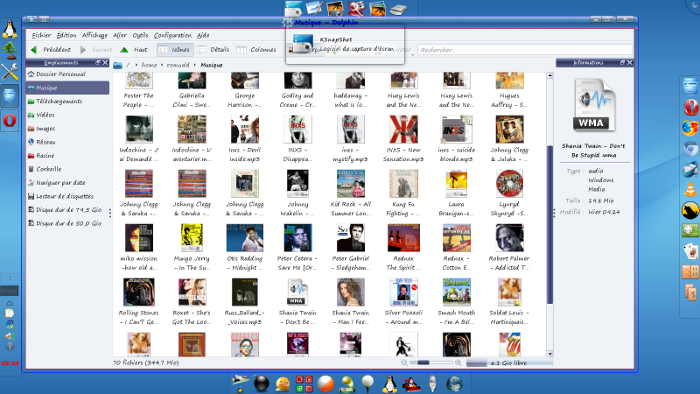The image size is (700, 394).
Task: Click the free disk space bar
Action: [x=509, y=363]
